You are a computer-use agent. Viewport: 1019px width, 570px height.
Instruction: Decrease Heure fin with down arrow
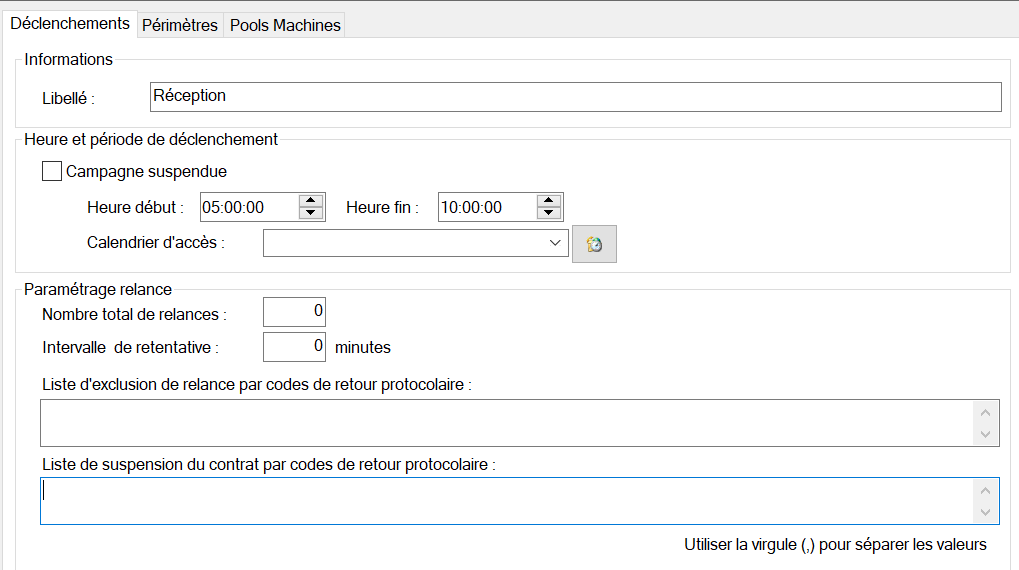tap(548, 214)
